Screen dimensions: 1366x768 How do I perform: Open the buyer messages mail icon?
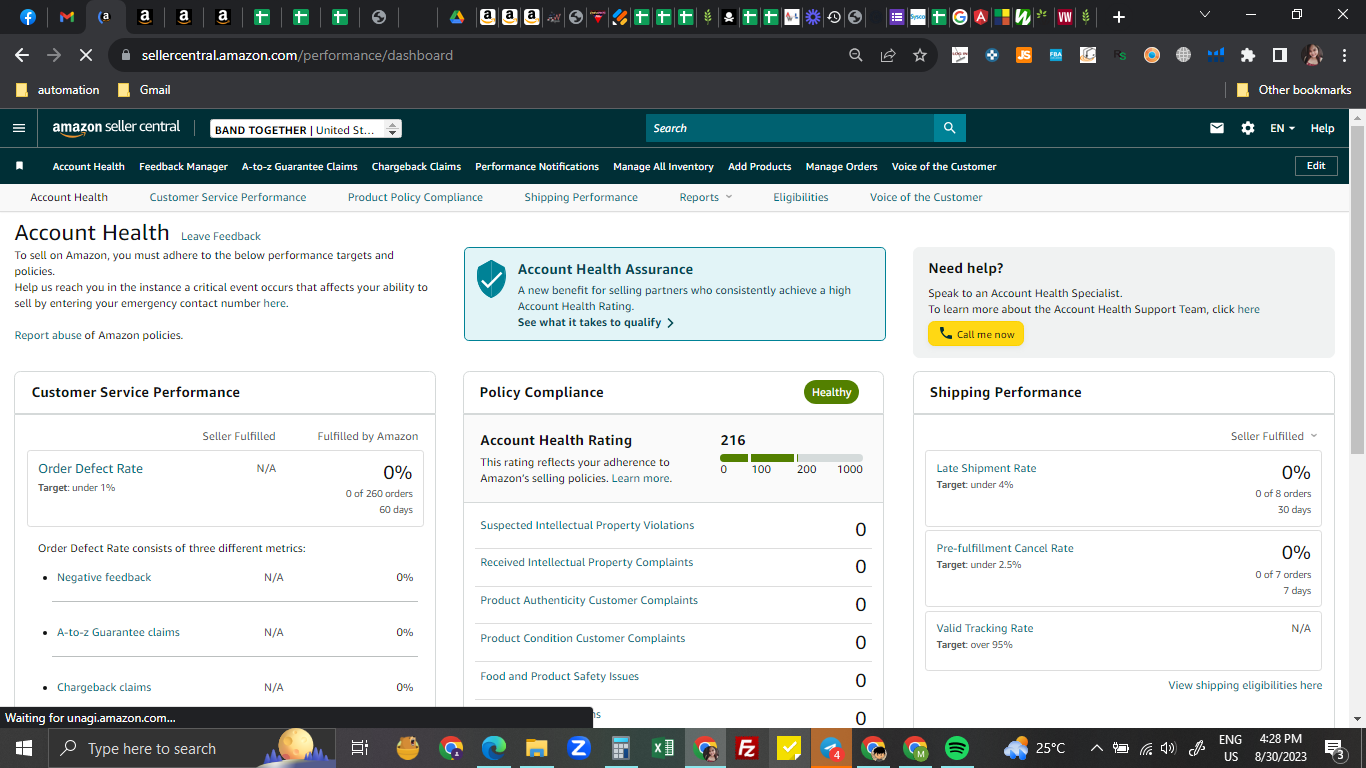click(x=1217, y=128)
